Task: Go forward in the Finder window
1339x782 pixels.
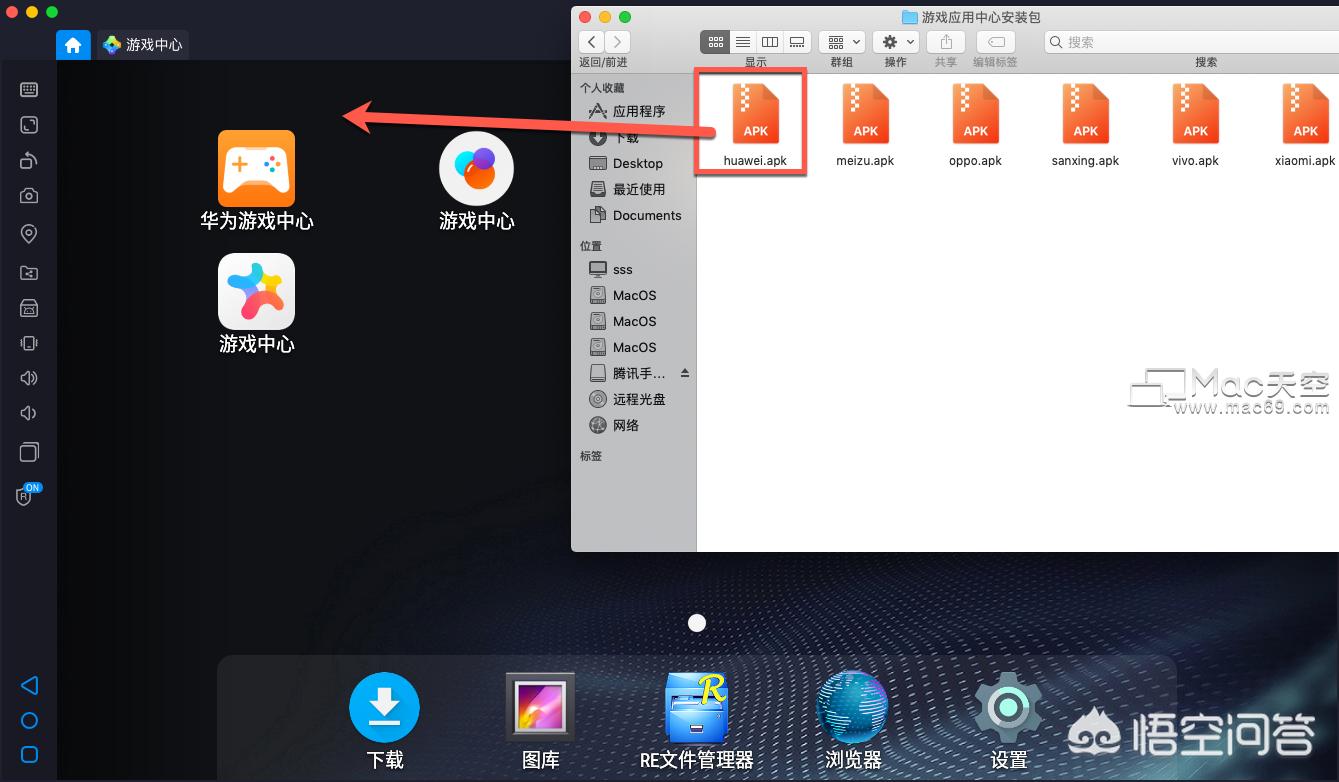Action: pyautogui.click(x=618, y=42)
